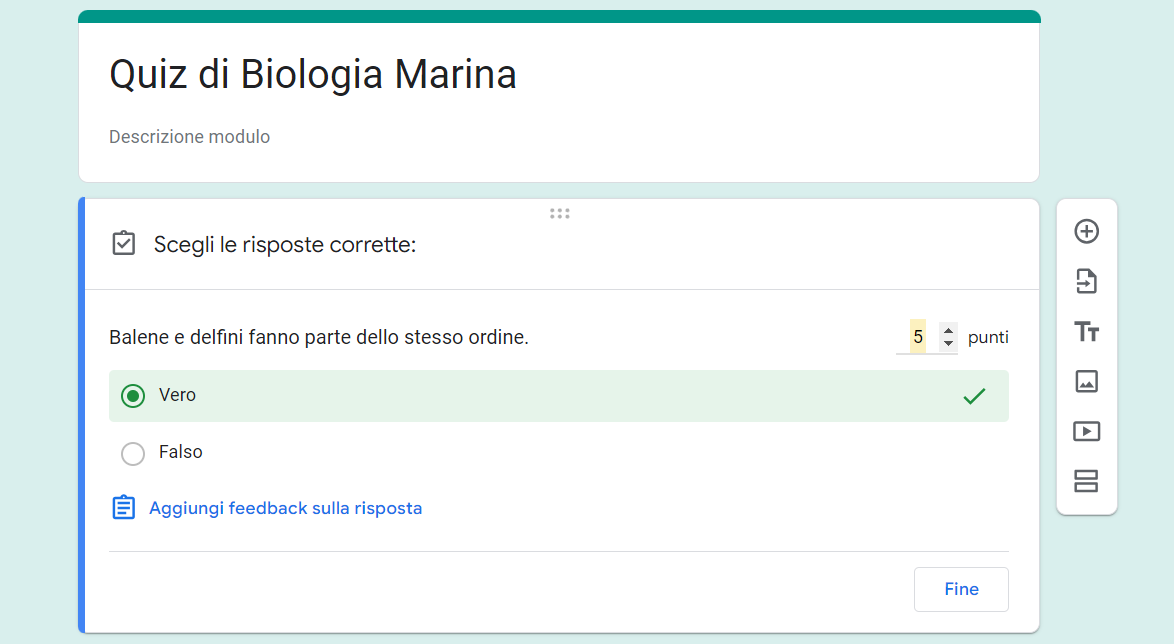Click the Quiz di Biologia Marina title
Image resolution: width=1174 pixels, height=644 pixels.
(x=313, y=75)
